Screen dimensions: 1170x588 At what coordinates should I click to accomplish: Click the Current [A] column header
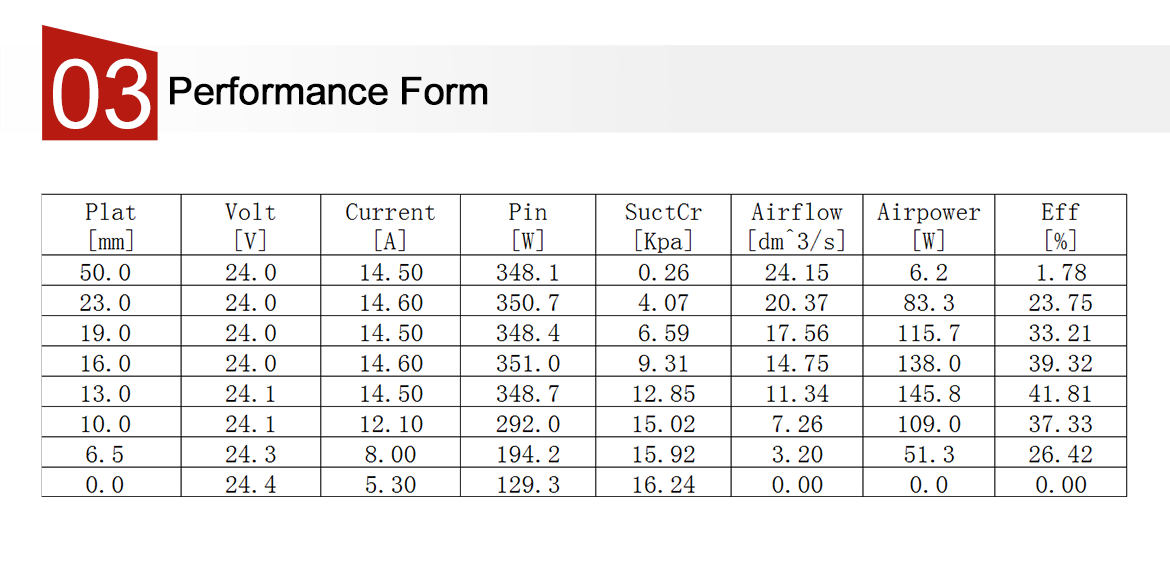click(x=390, y=226)
